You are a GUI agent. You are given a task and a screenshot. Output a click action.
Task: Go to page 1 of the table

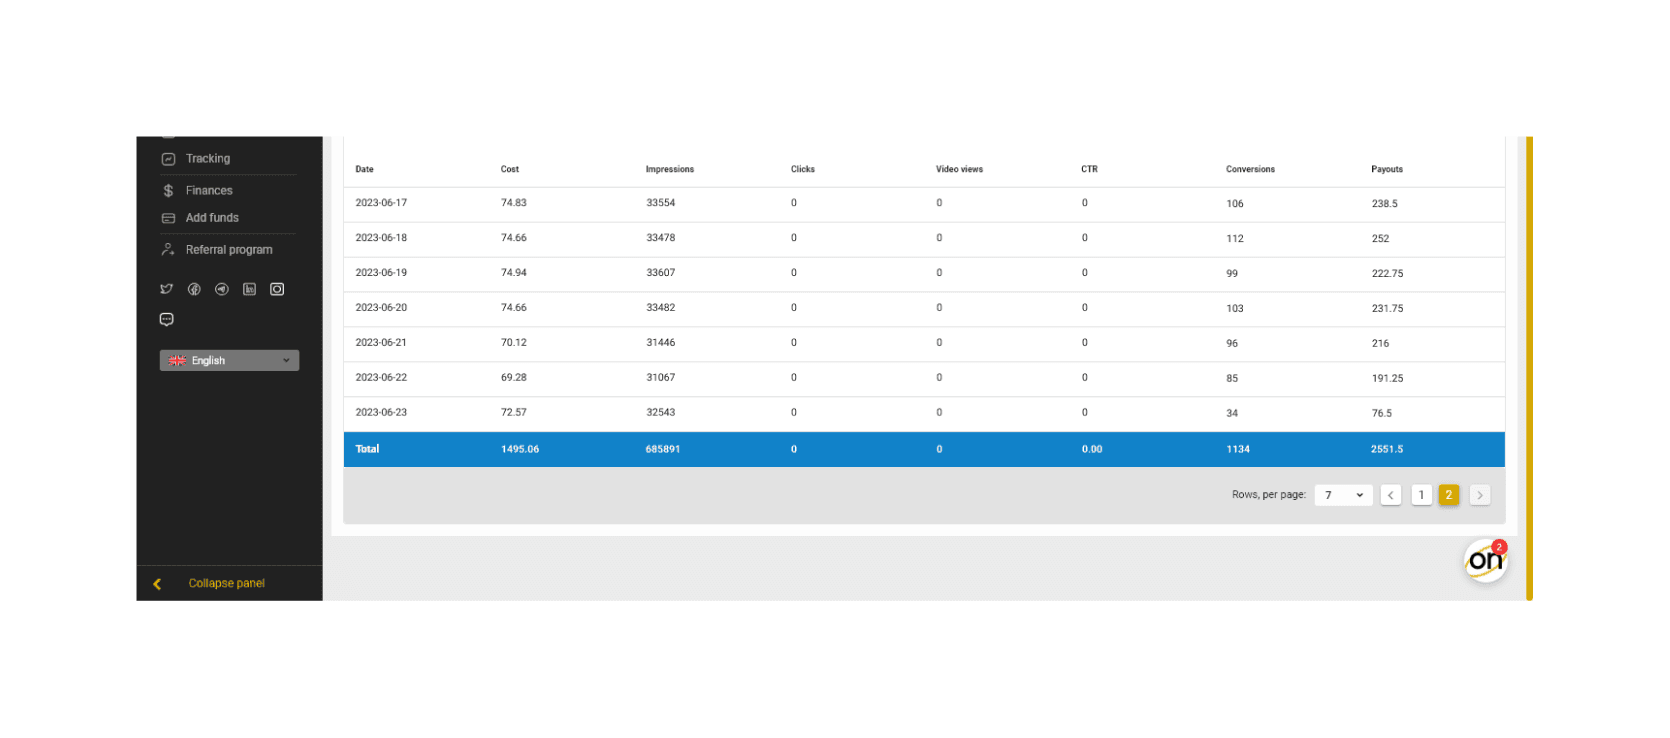(x=1421, y=495)
